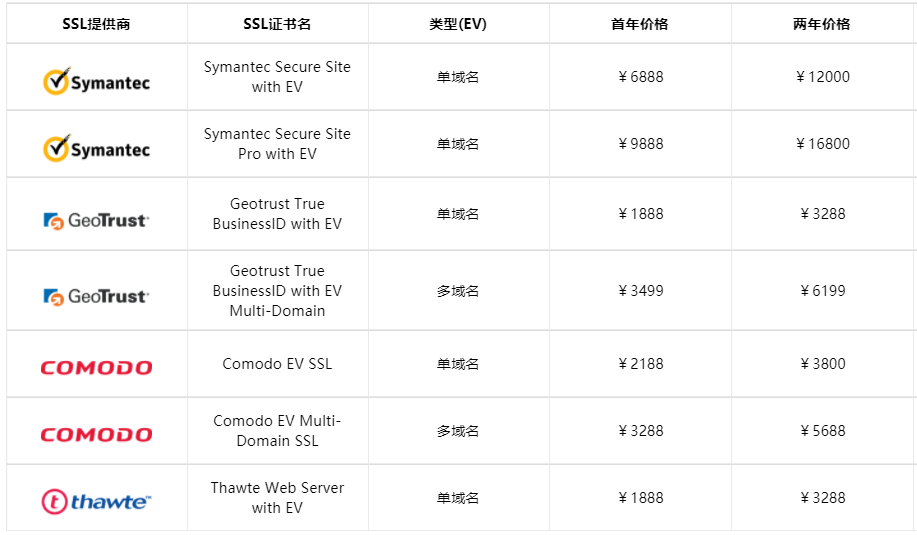Click the 首年价格 column header
The height and width of the screenshot is (535, 917).
(640, 24)
